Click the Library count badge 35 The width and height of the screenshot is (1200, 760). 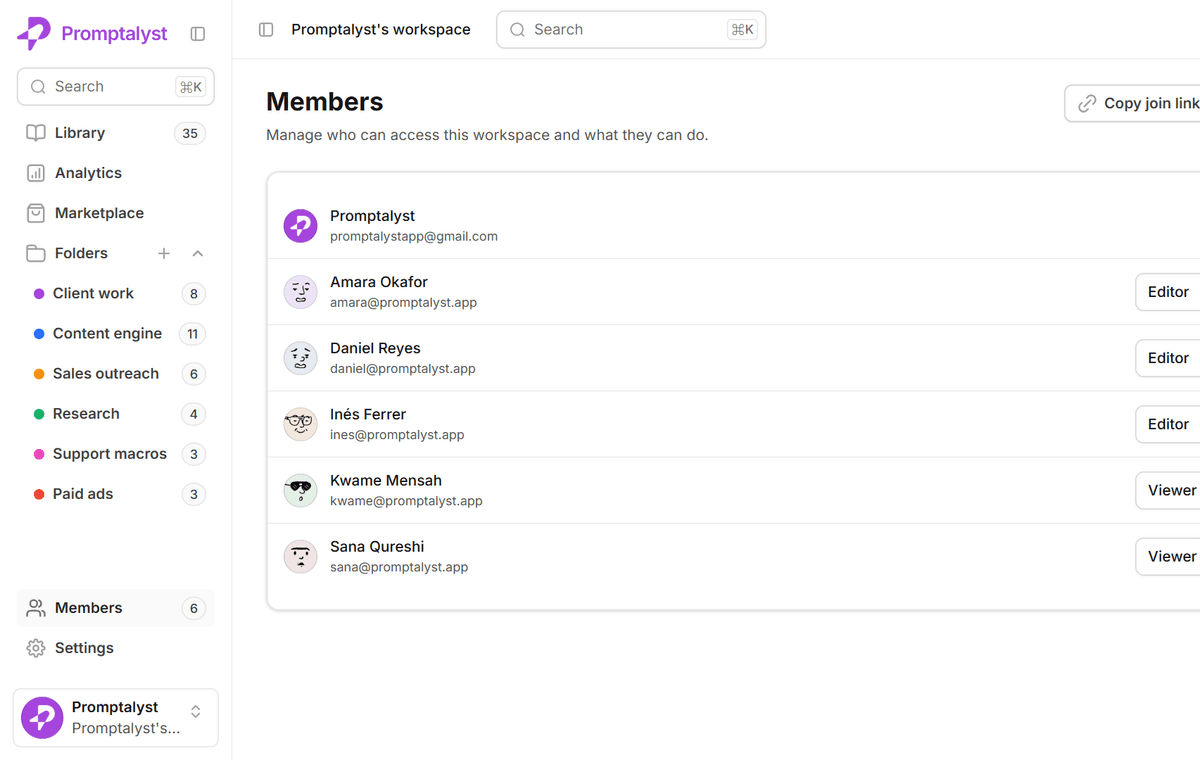click(190, 133)
